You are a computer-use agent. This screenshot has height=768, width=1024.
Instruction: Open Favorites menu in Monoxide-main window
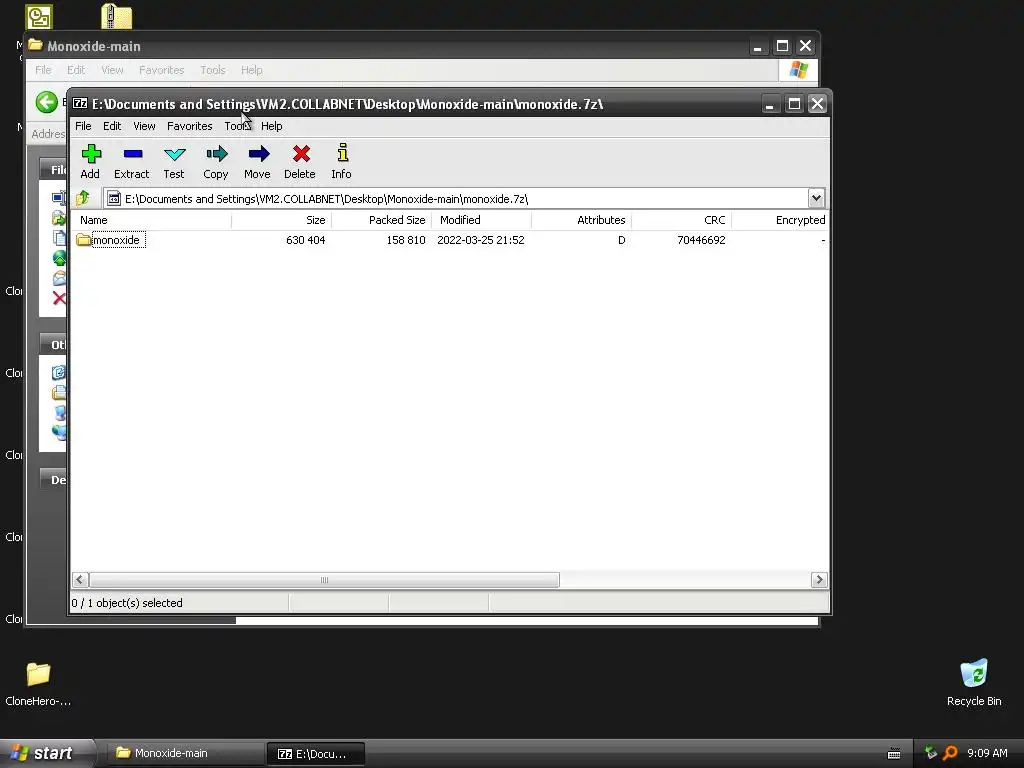(161, 70)
